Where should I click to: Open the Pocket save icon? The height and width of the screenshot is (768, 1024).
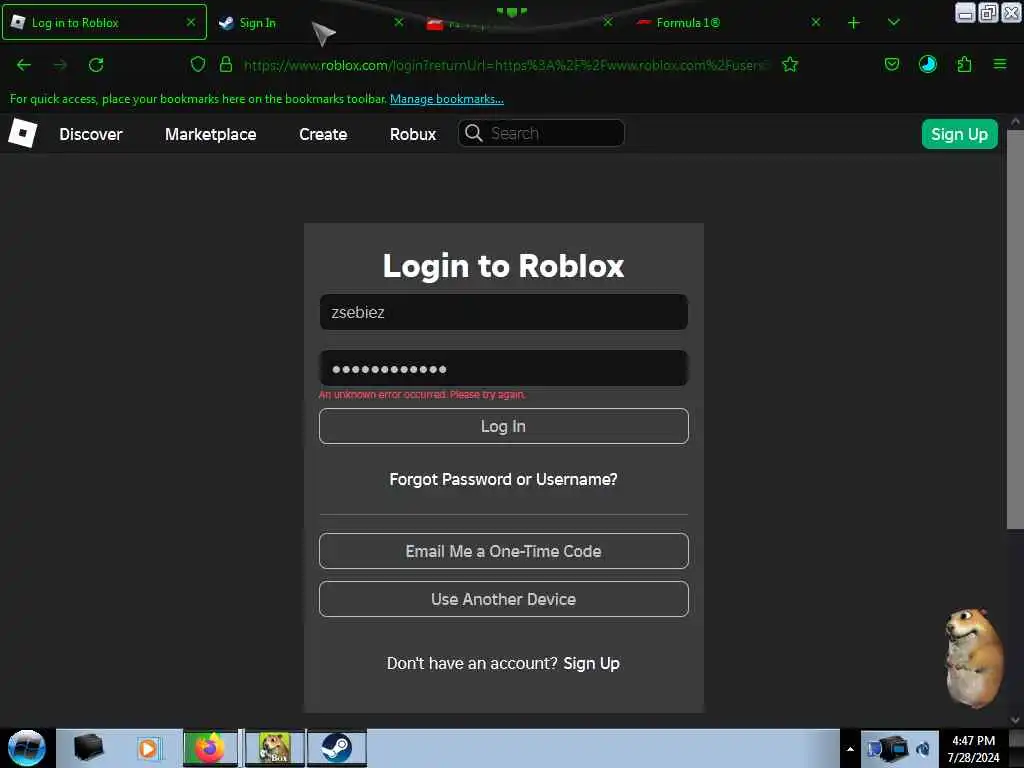(891, 64)
